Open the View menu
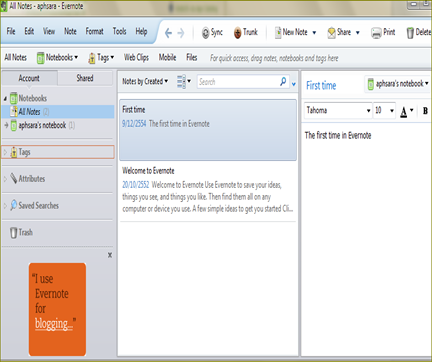432x362 pixels. (49, 31)
